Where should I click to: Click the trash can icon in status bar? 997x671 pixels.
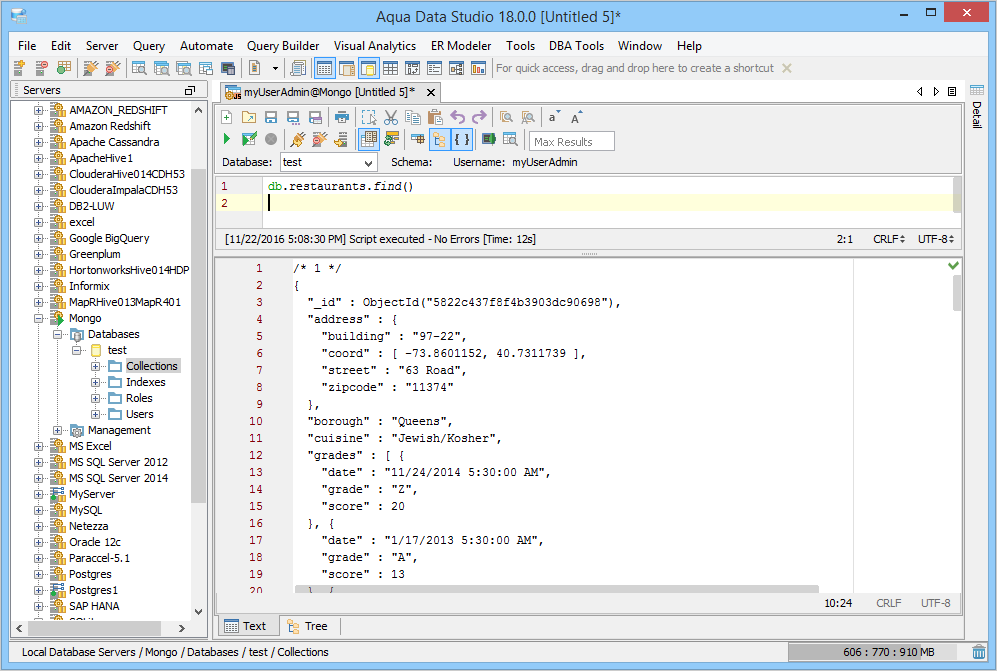(979, 652)
